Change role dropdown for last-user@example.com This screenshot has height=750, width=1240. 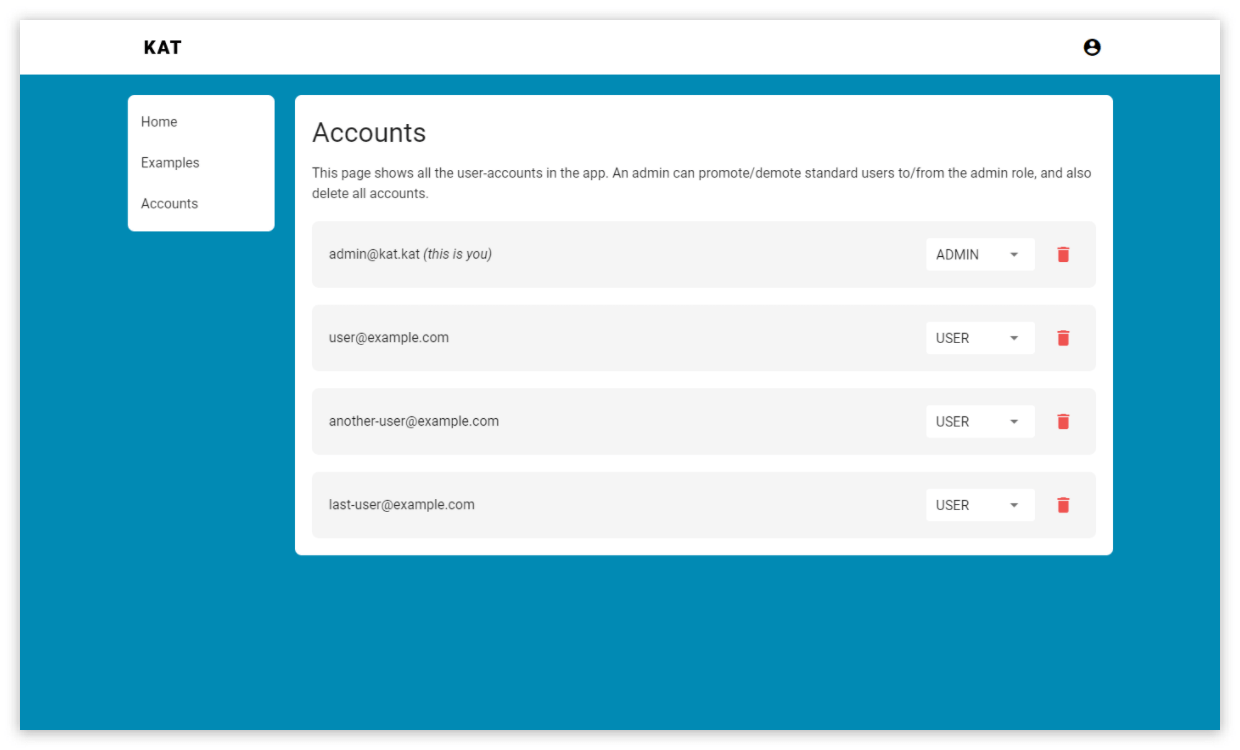[980, 505]
